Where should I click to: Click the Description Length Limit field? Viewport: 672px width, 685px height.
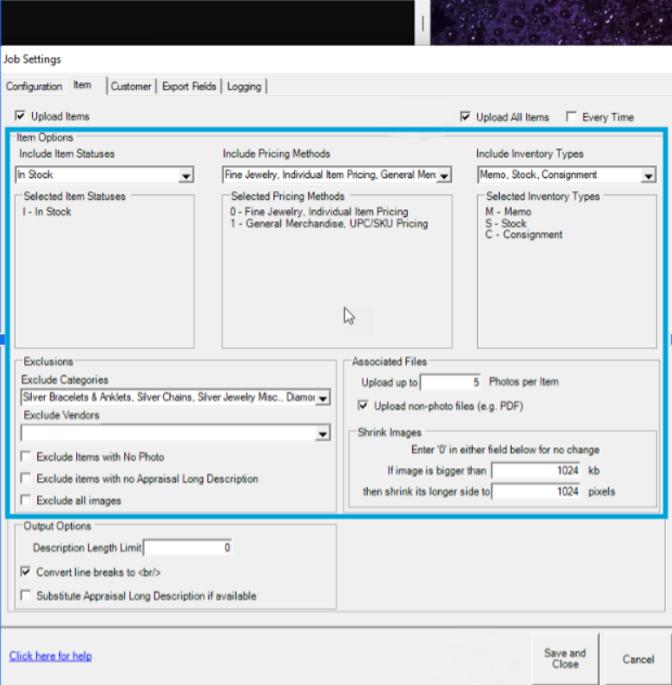(x=190, y=548)
